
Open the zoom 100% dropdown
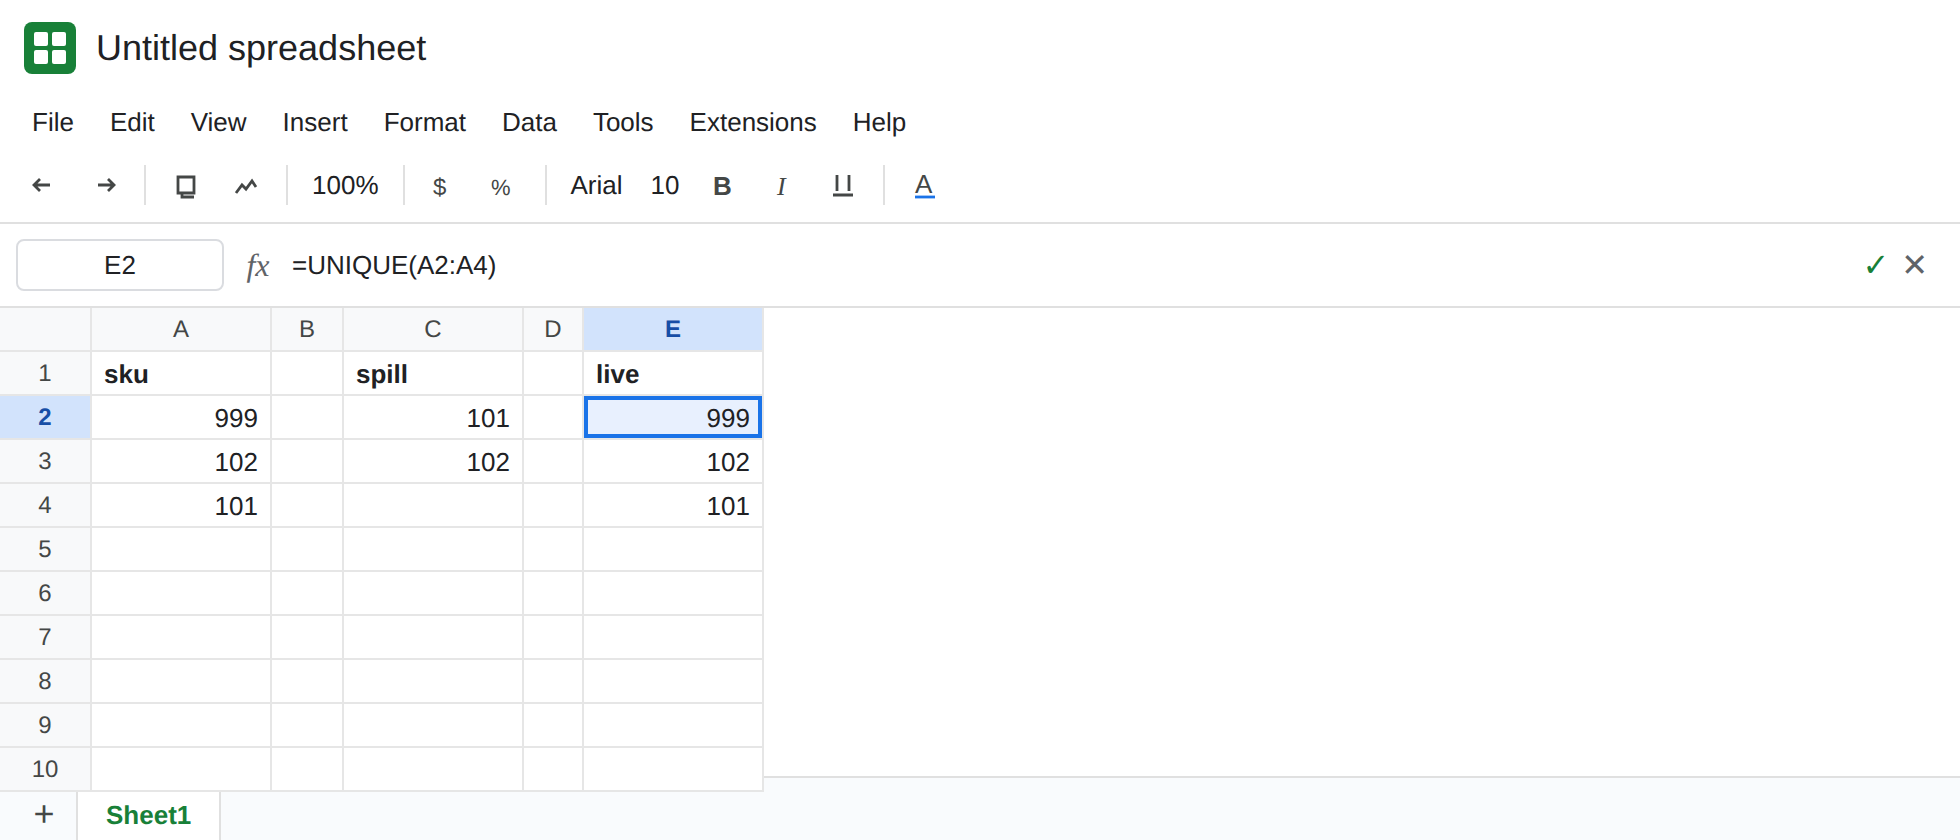pos(345,186)
